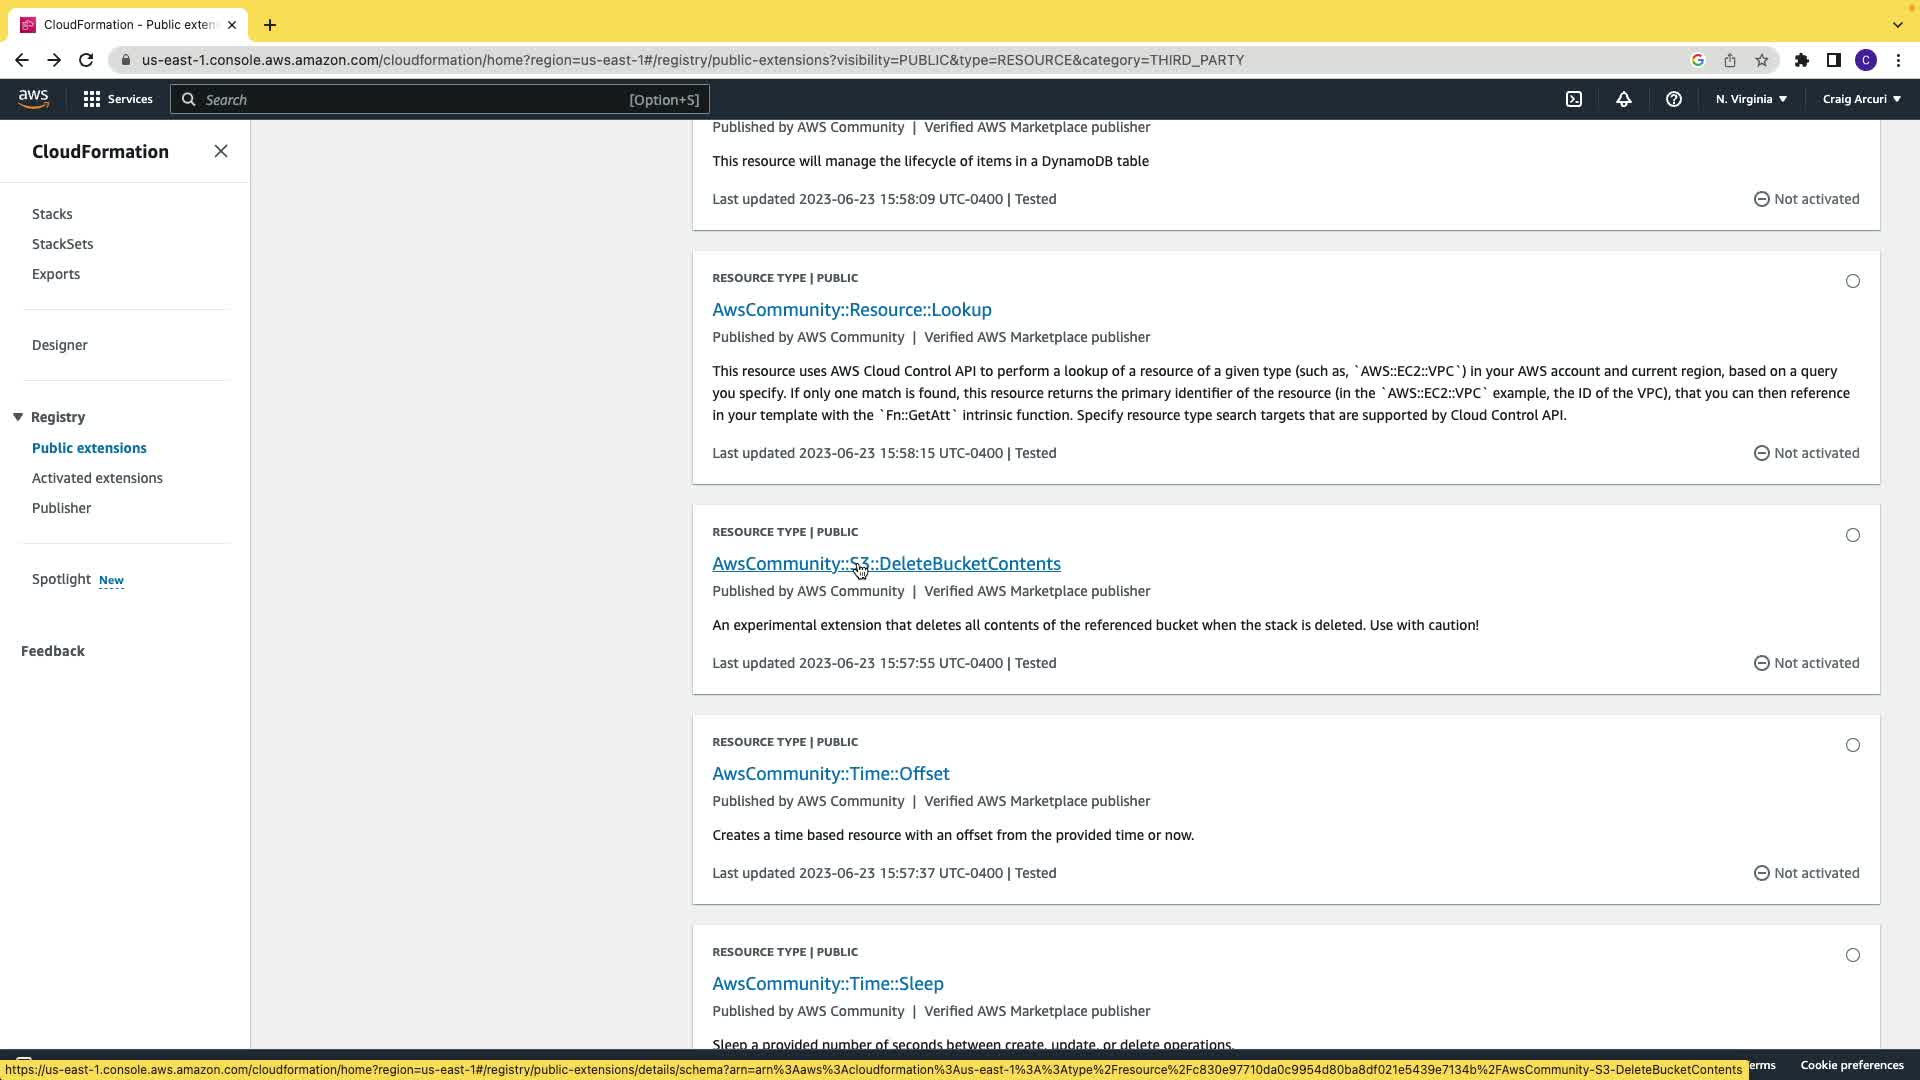The height and width of the screenshot is (1080, 1920).
Task: Open the Services grid menu icon
Action: point(92,99)
